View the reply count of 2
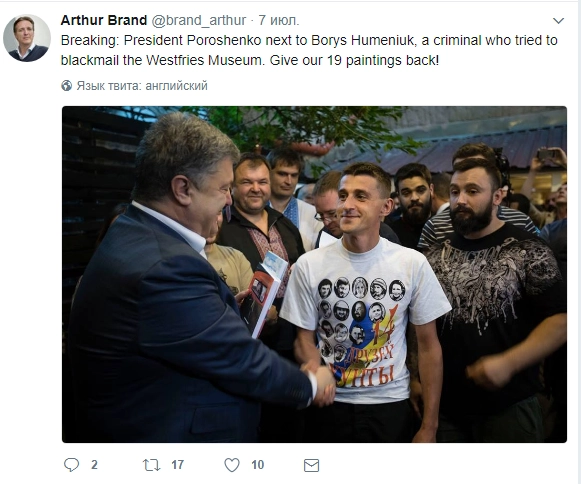This screenshot has height=484, width=581. [x=94, y=465]
